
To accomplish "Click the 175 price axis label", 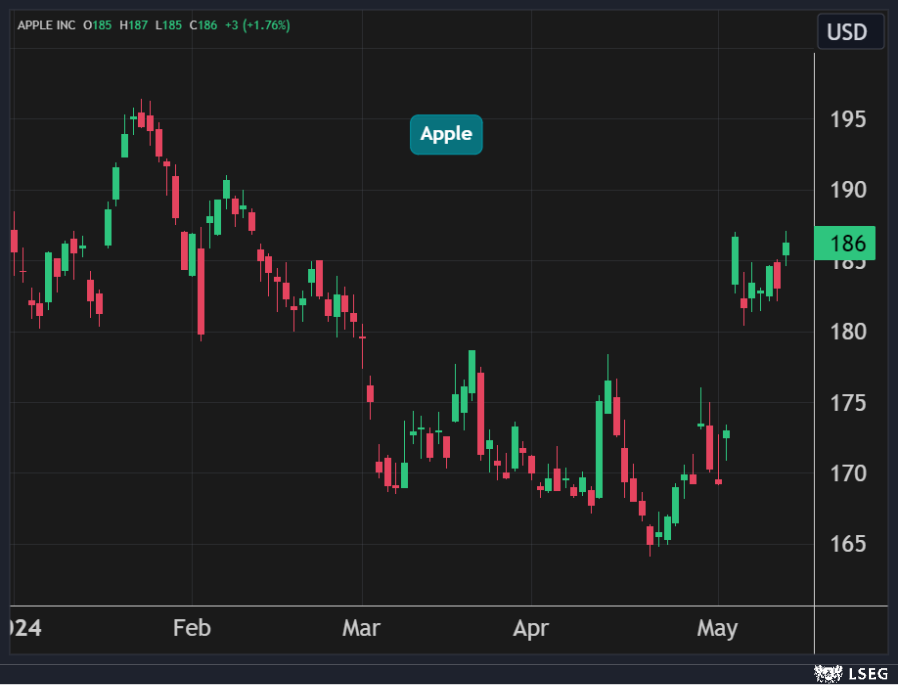I will click(x=848, y=403).
